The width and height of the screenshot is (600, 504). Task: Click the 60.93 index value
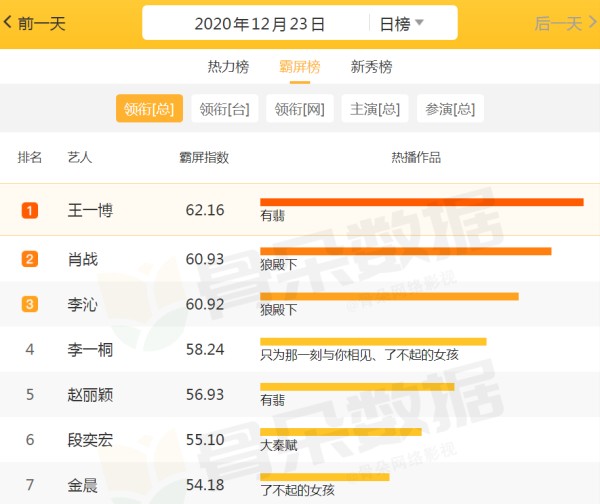[x=205, y=259]
